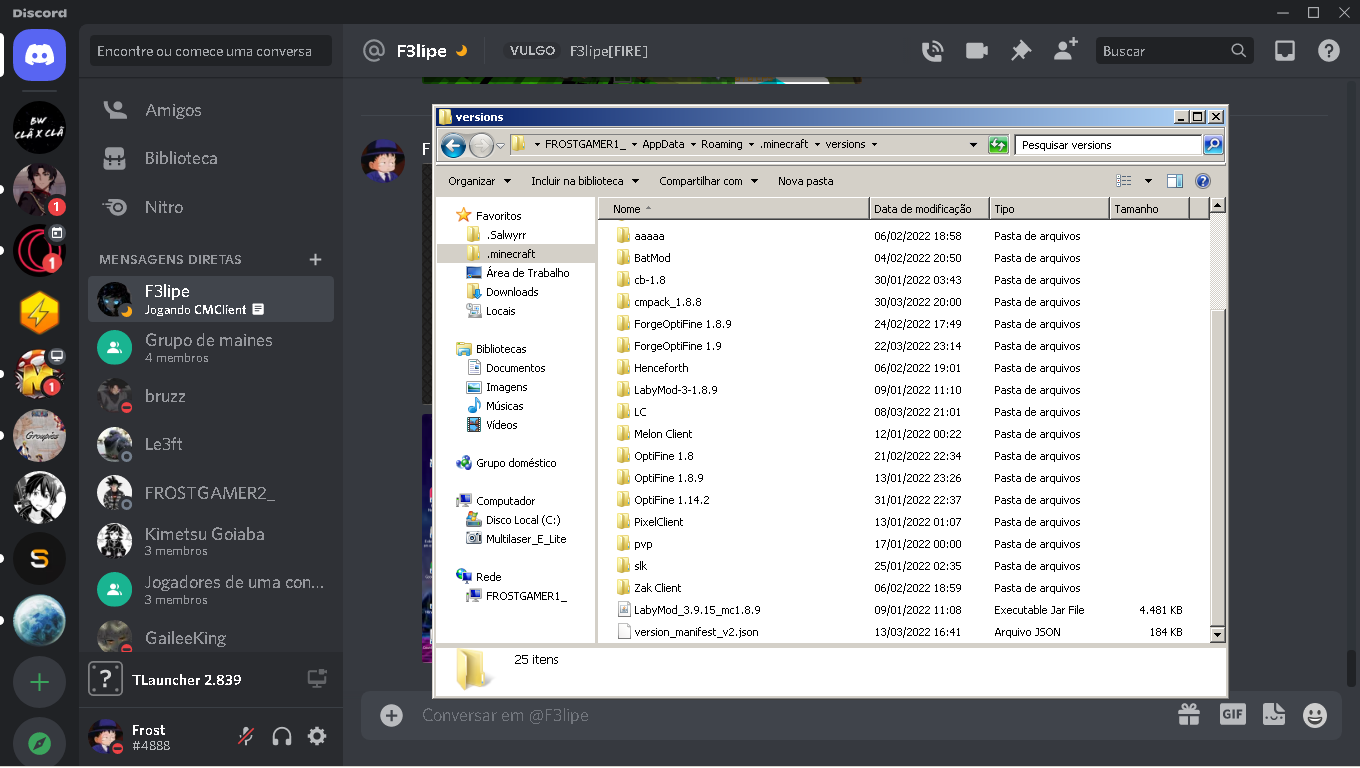
Task: Toggle headphones deafen in Discord
Action: tap(282, 737)
